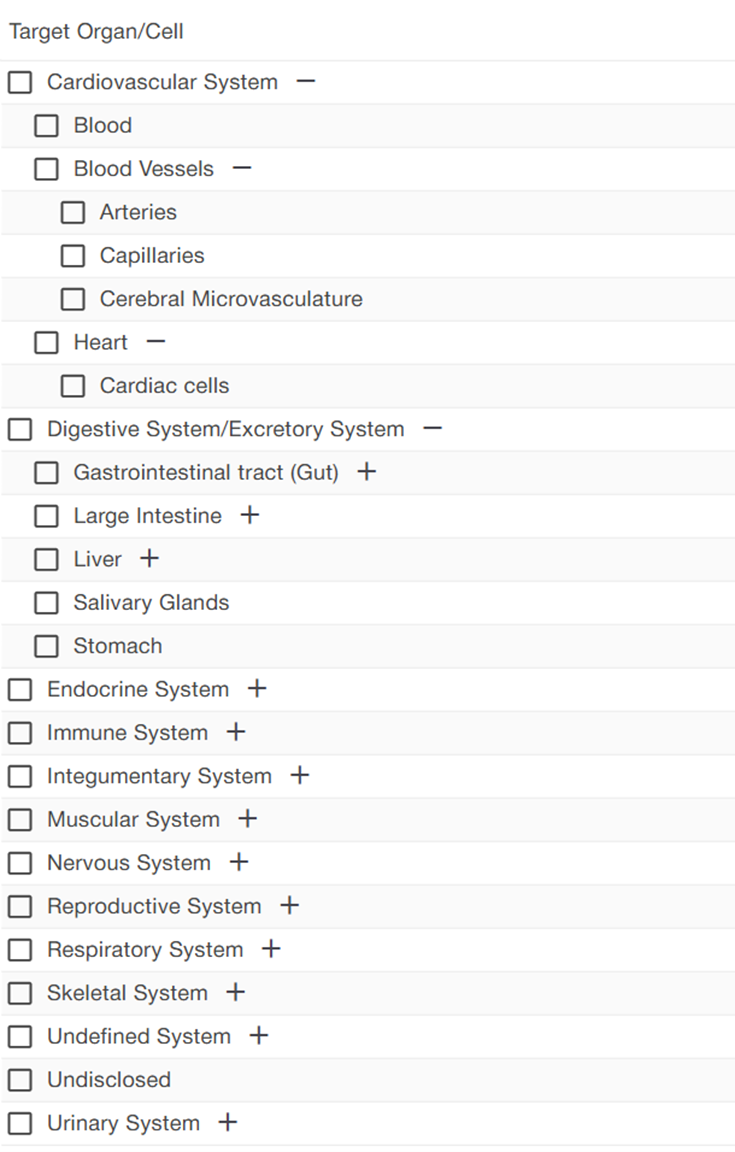Select the Stomach tree item label

117,646
